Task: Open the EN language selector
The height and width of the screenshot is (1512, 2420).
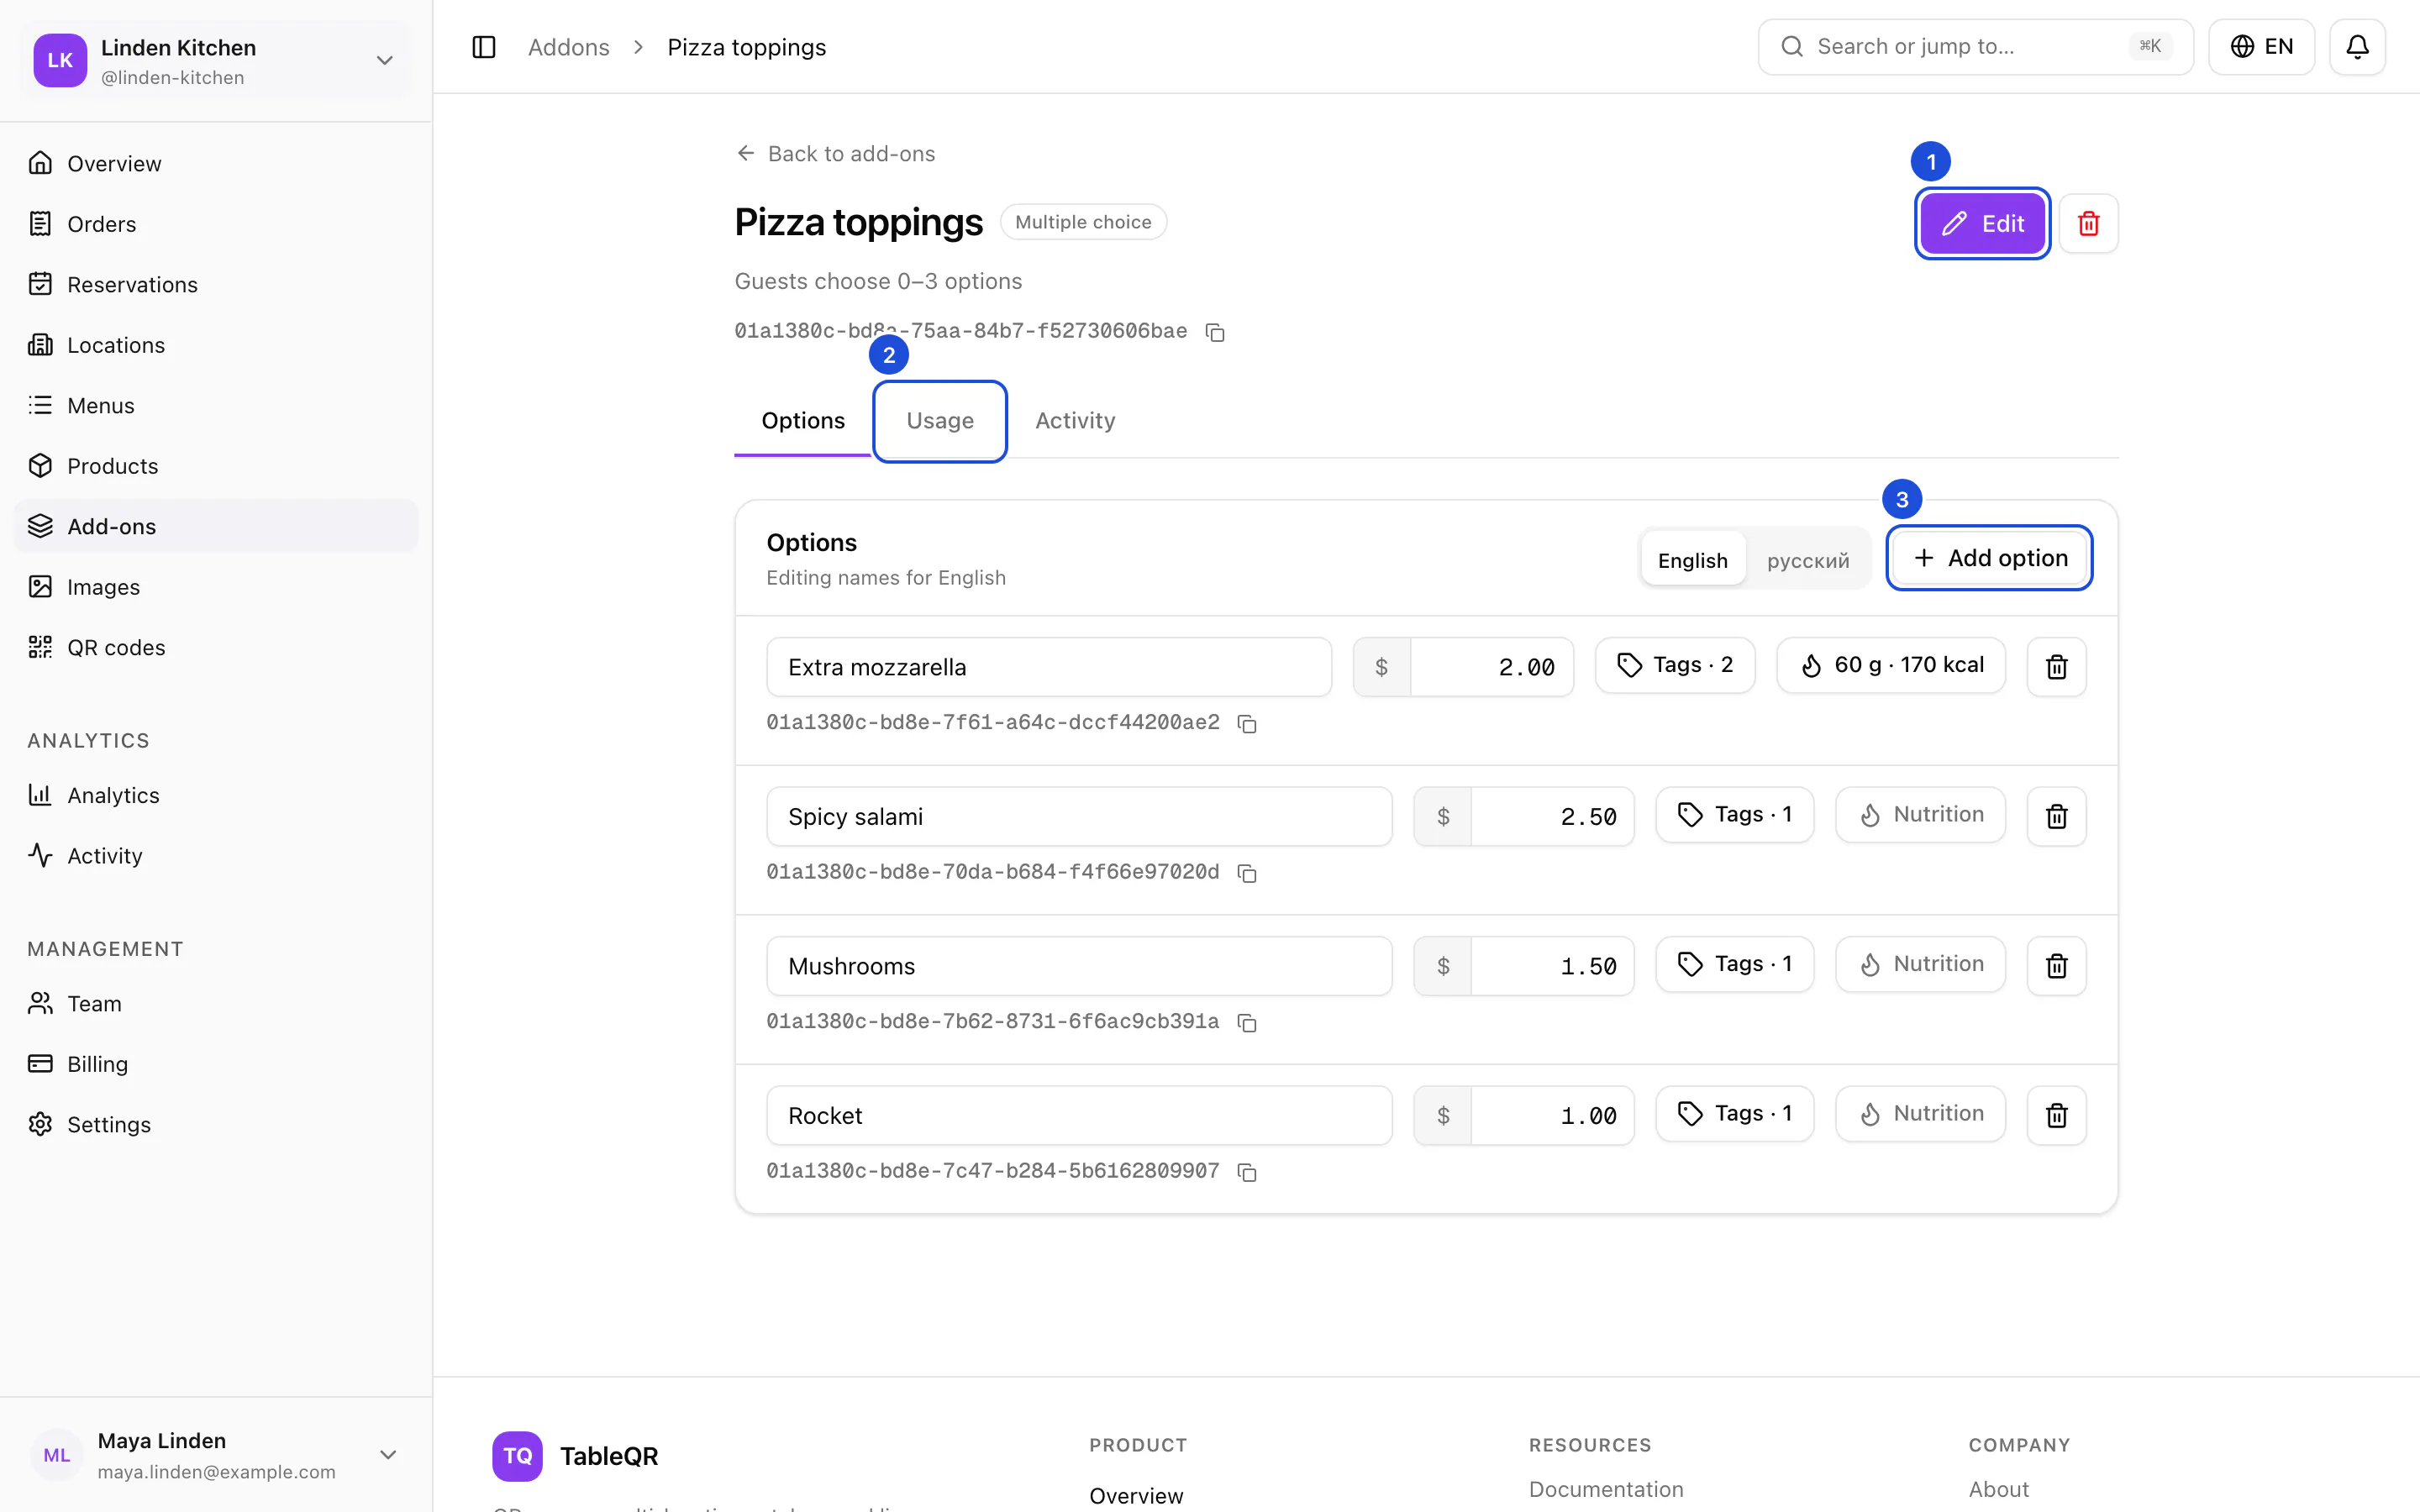Action: click(x=2261, y=47)
